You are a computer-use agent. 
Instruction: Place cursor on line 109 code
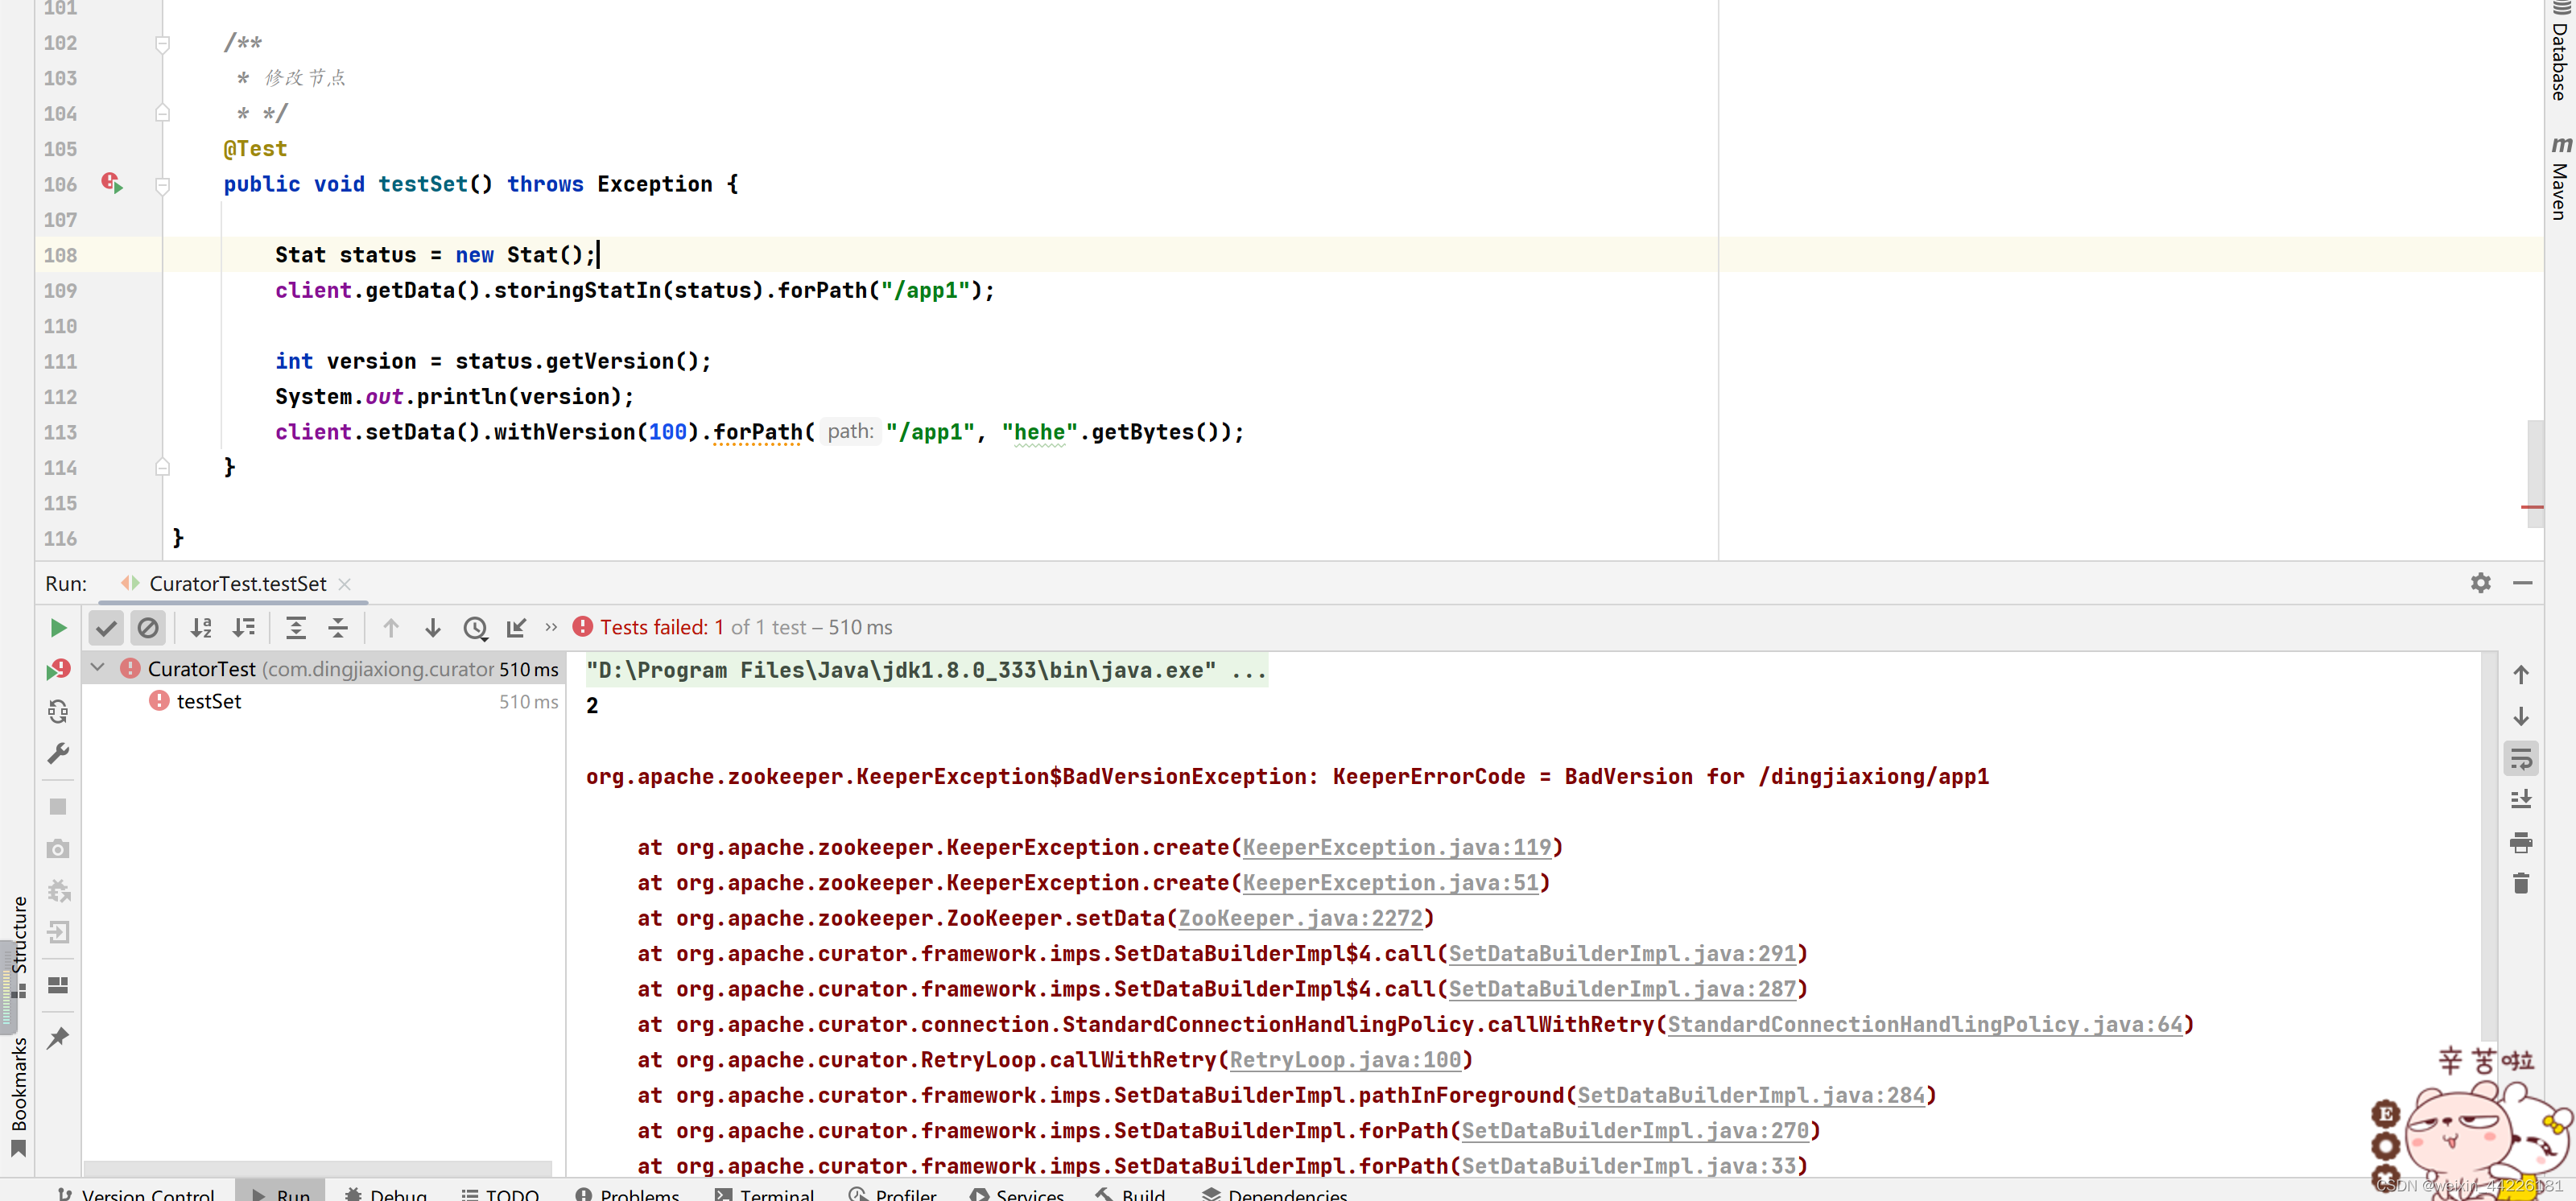coord(635,291)
